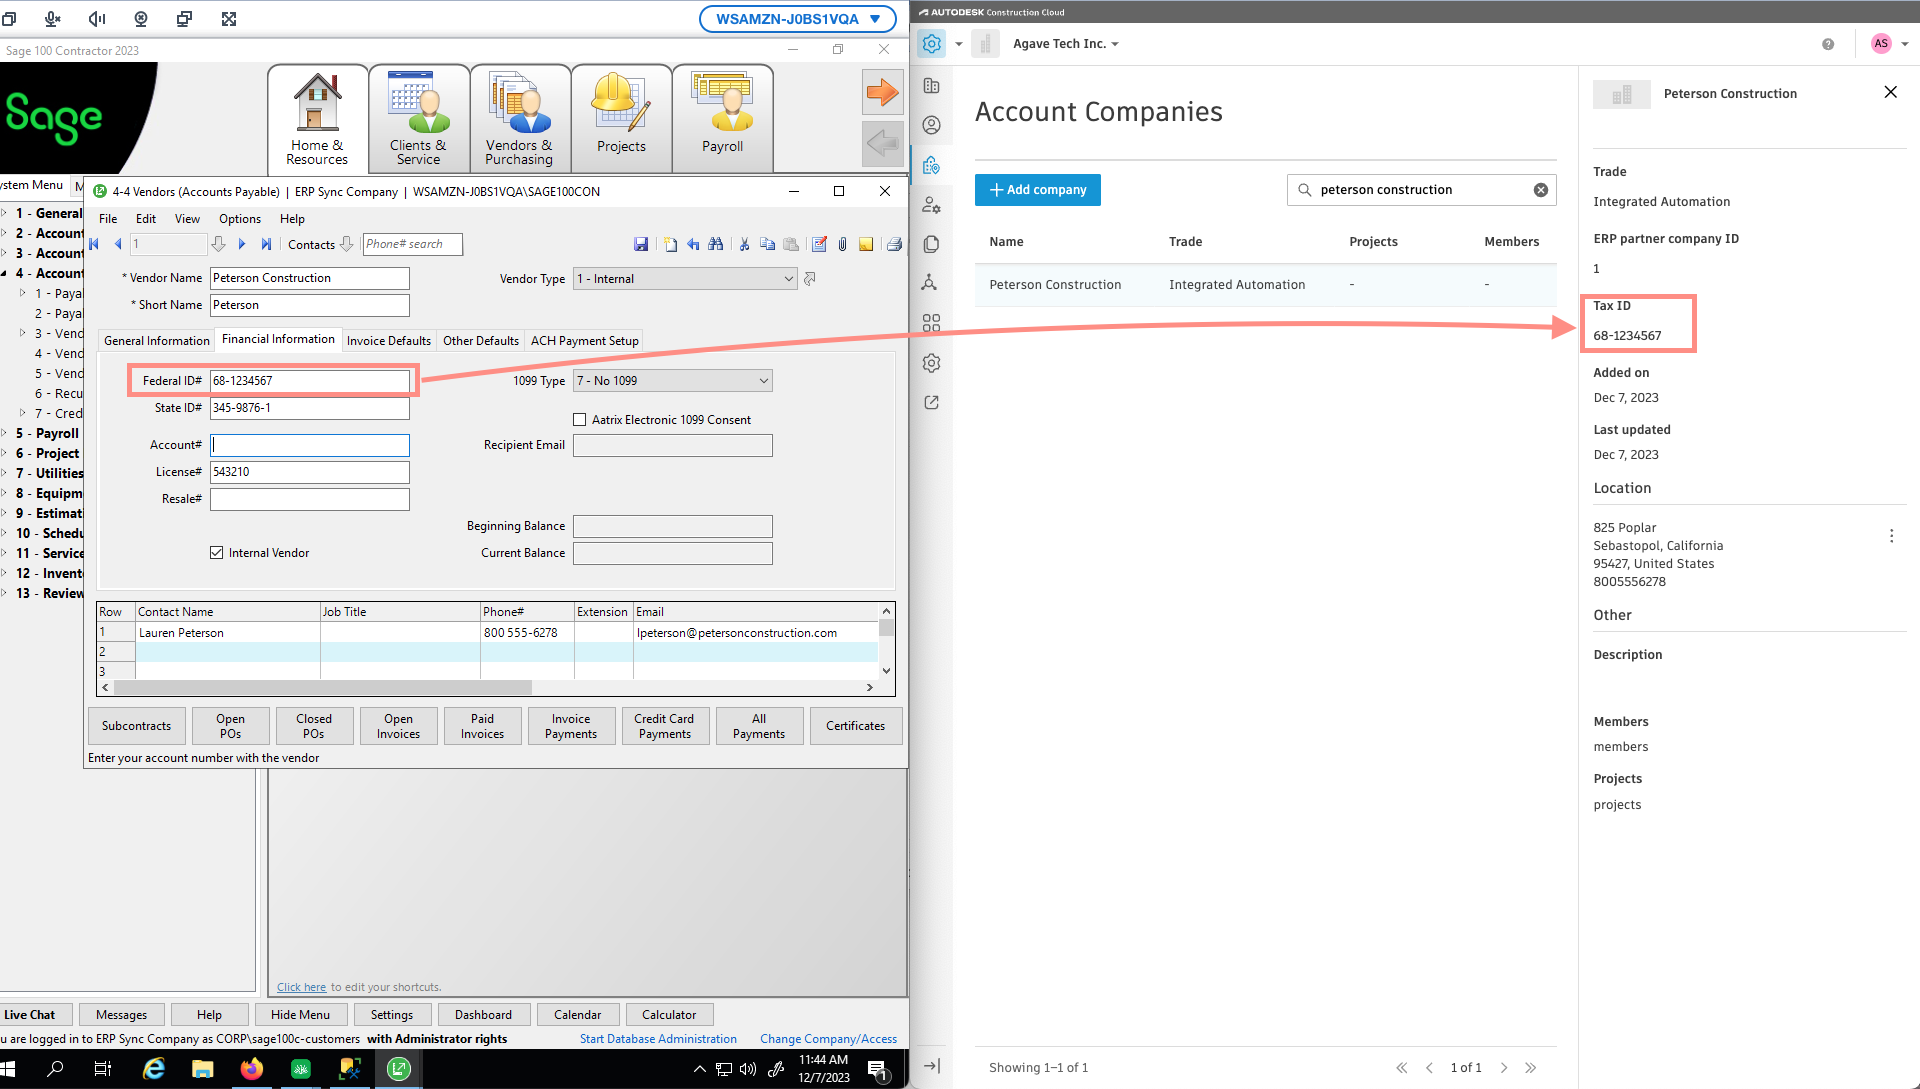Viewport: 1920px width, 1089px height.
Task: Open the Options menu
Action: point(240,219)
